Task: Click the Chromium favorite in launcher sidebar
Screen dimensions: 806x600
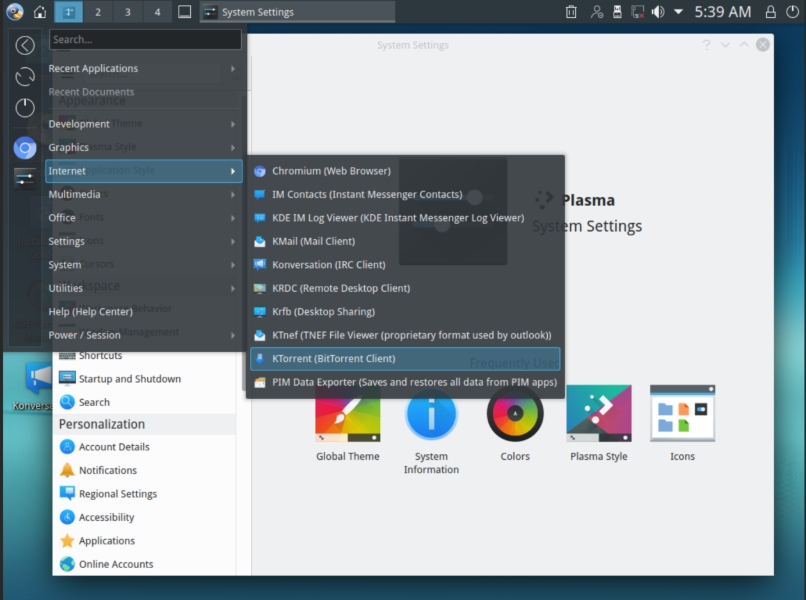Action: [x=25, y=148]
